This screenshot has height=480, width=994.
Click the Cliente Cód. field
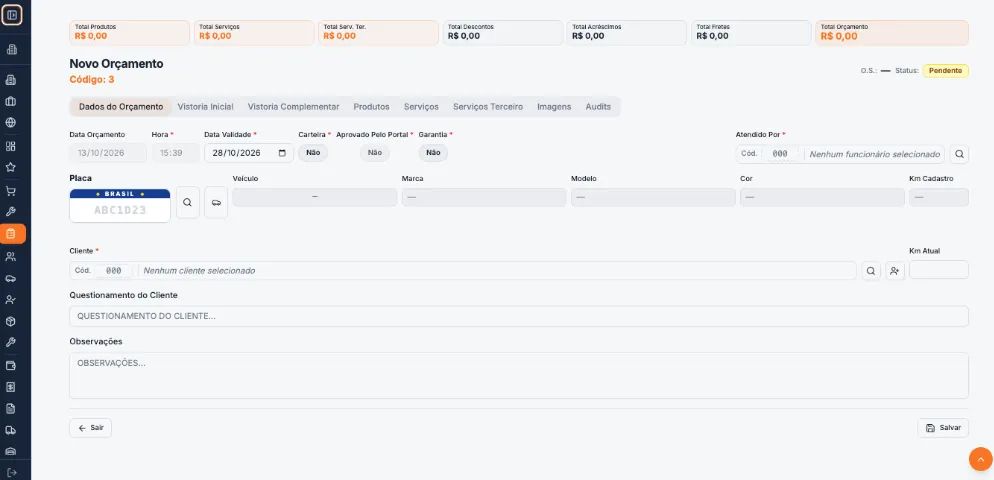113,271
